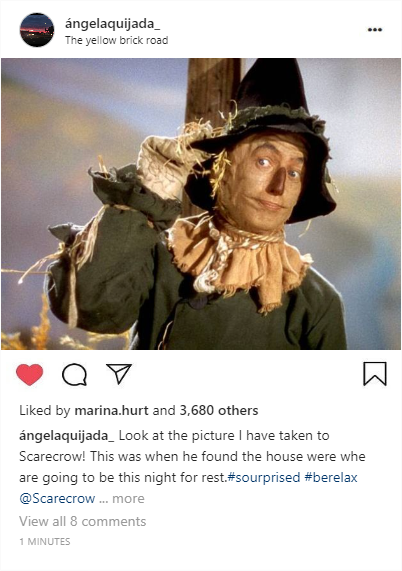
Task: Open the three-dot options menu
Action: coord(375,29)
